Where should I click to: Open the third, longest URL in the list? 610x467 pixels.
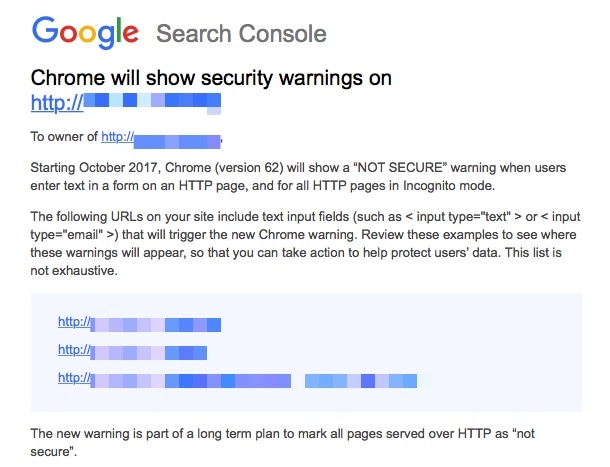(x=174, y=379)
